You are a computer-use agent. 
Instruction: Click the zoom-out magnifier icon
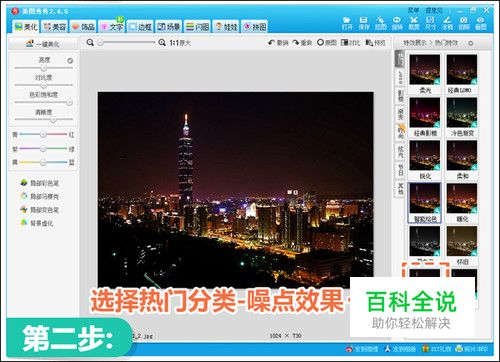(90, 43)
